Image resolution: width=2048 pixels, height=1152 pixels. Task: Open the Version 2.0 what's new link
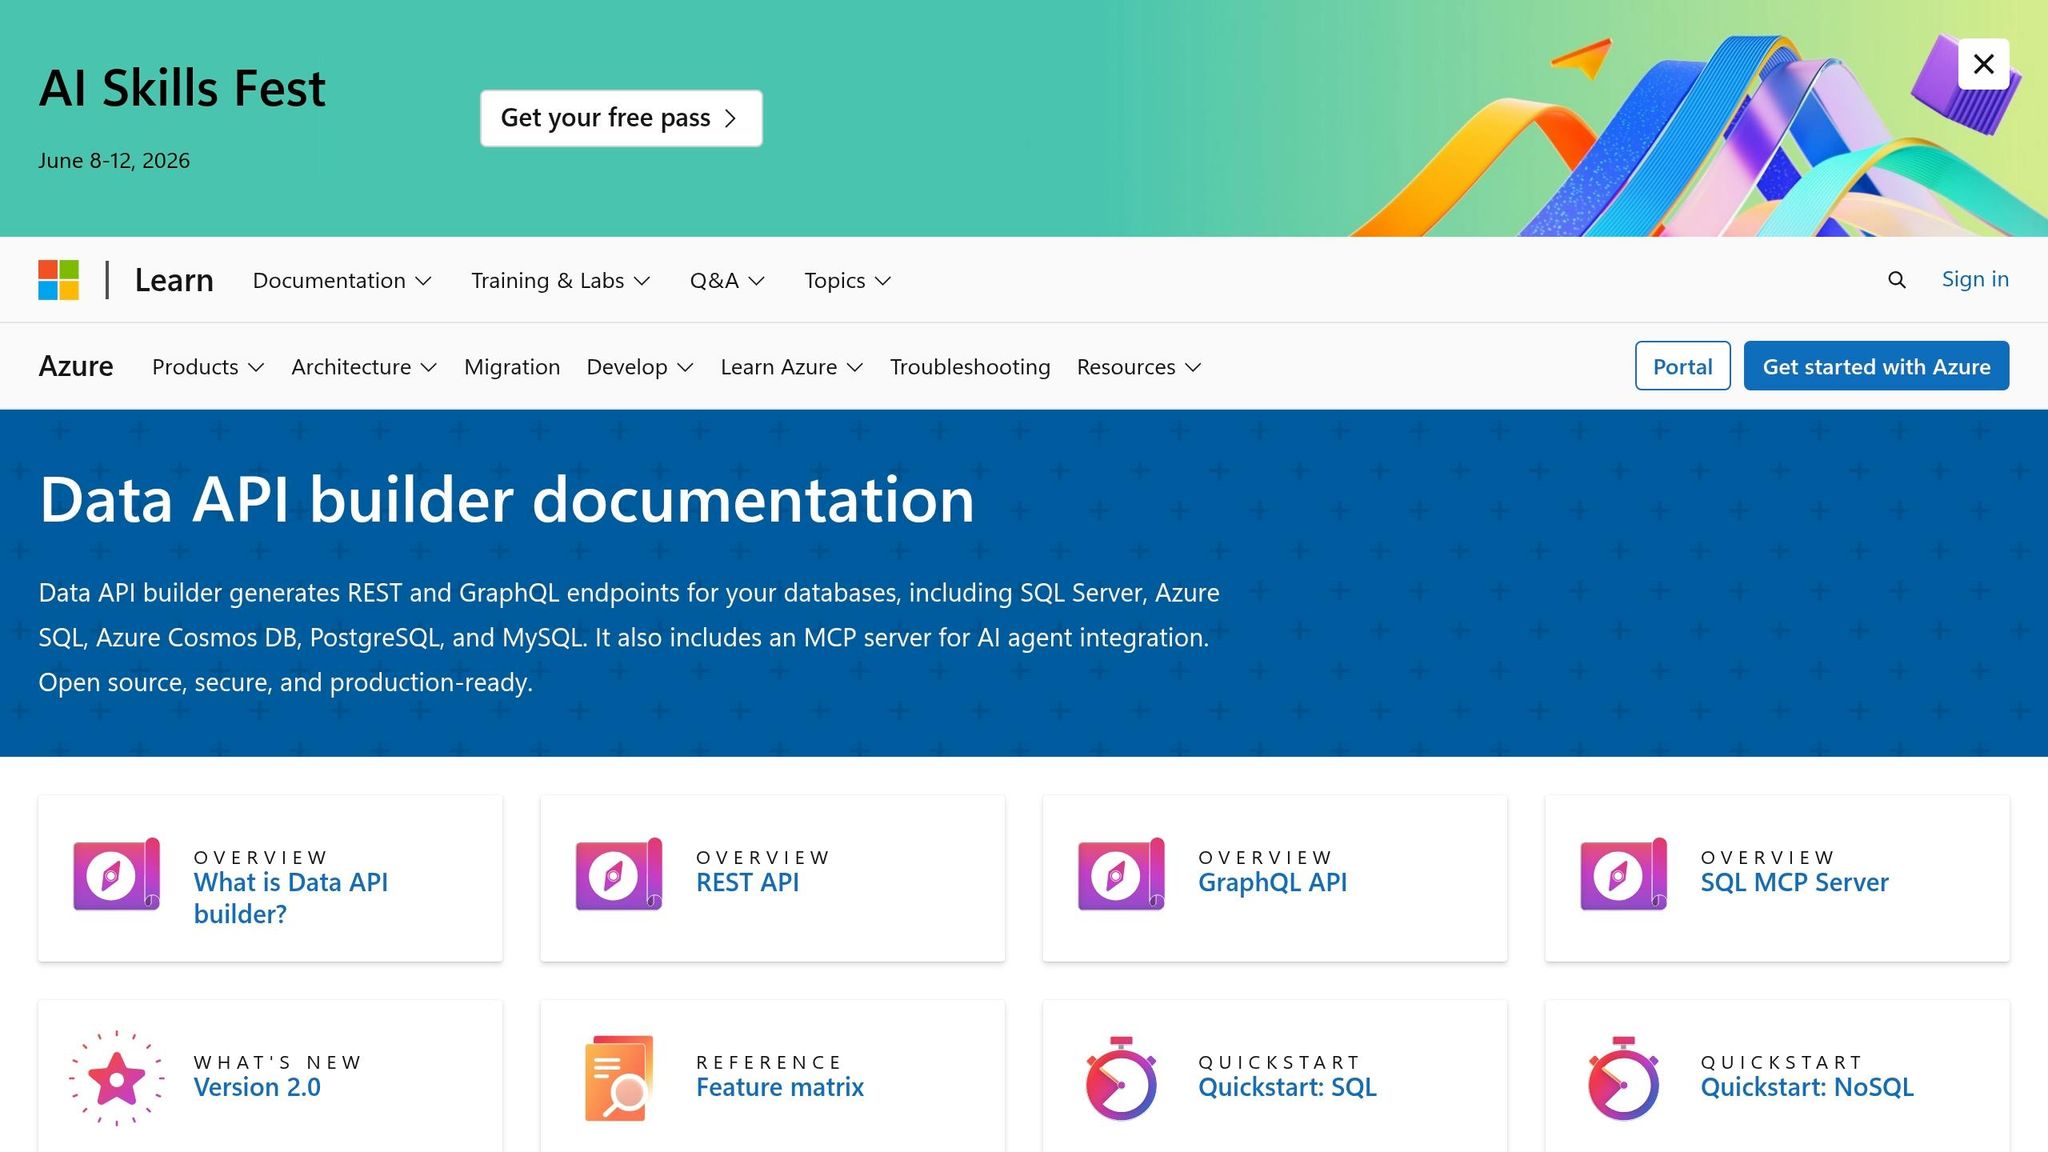[x=257, y=1087]
